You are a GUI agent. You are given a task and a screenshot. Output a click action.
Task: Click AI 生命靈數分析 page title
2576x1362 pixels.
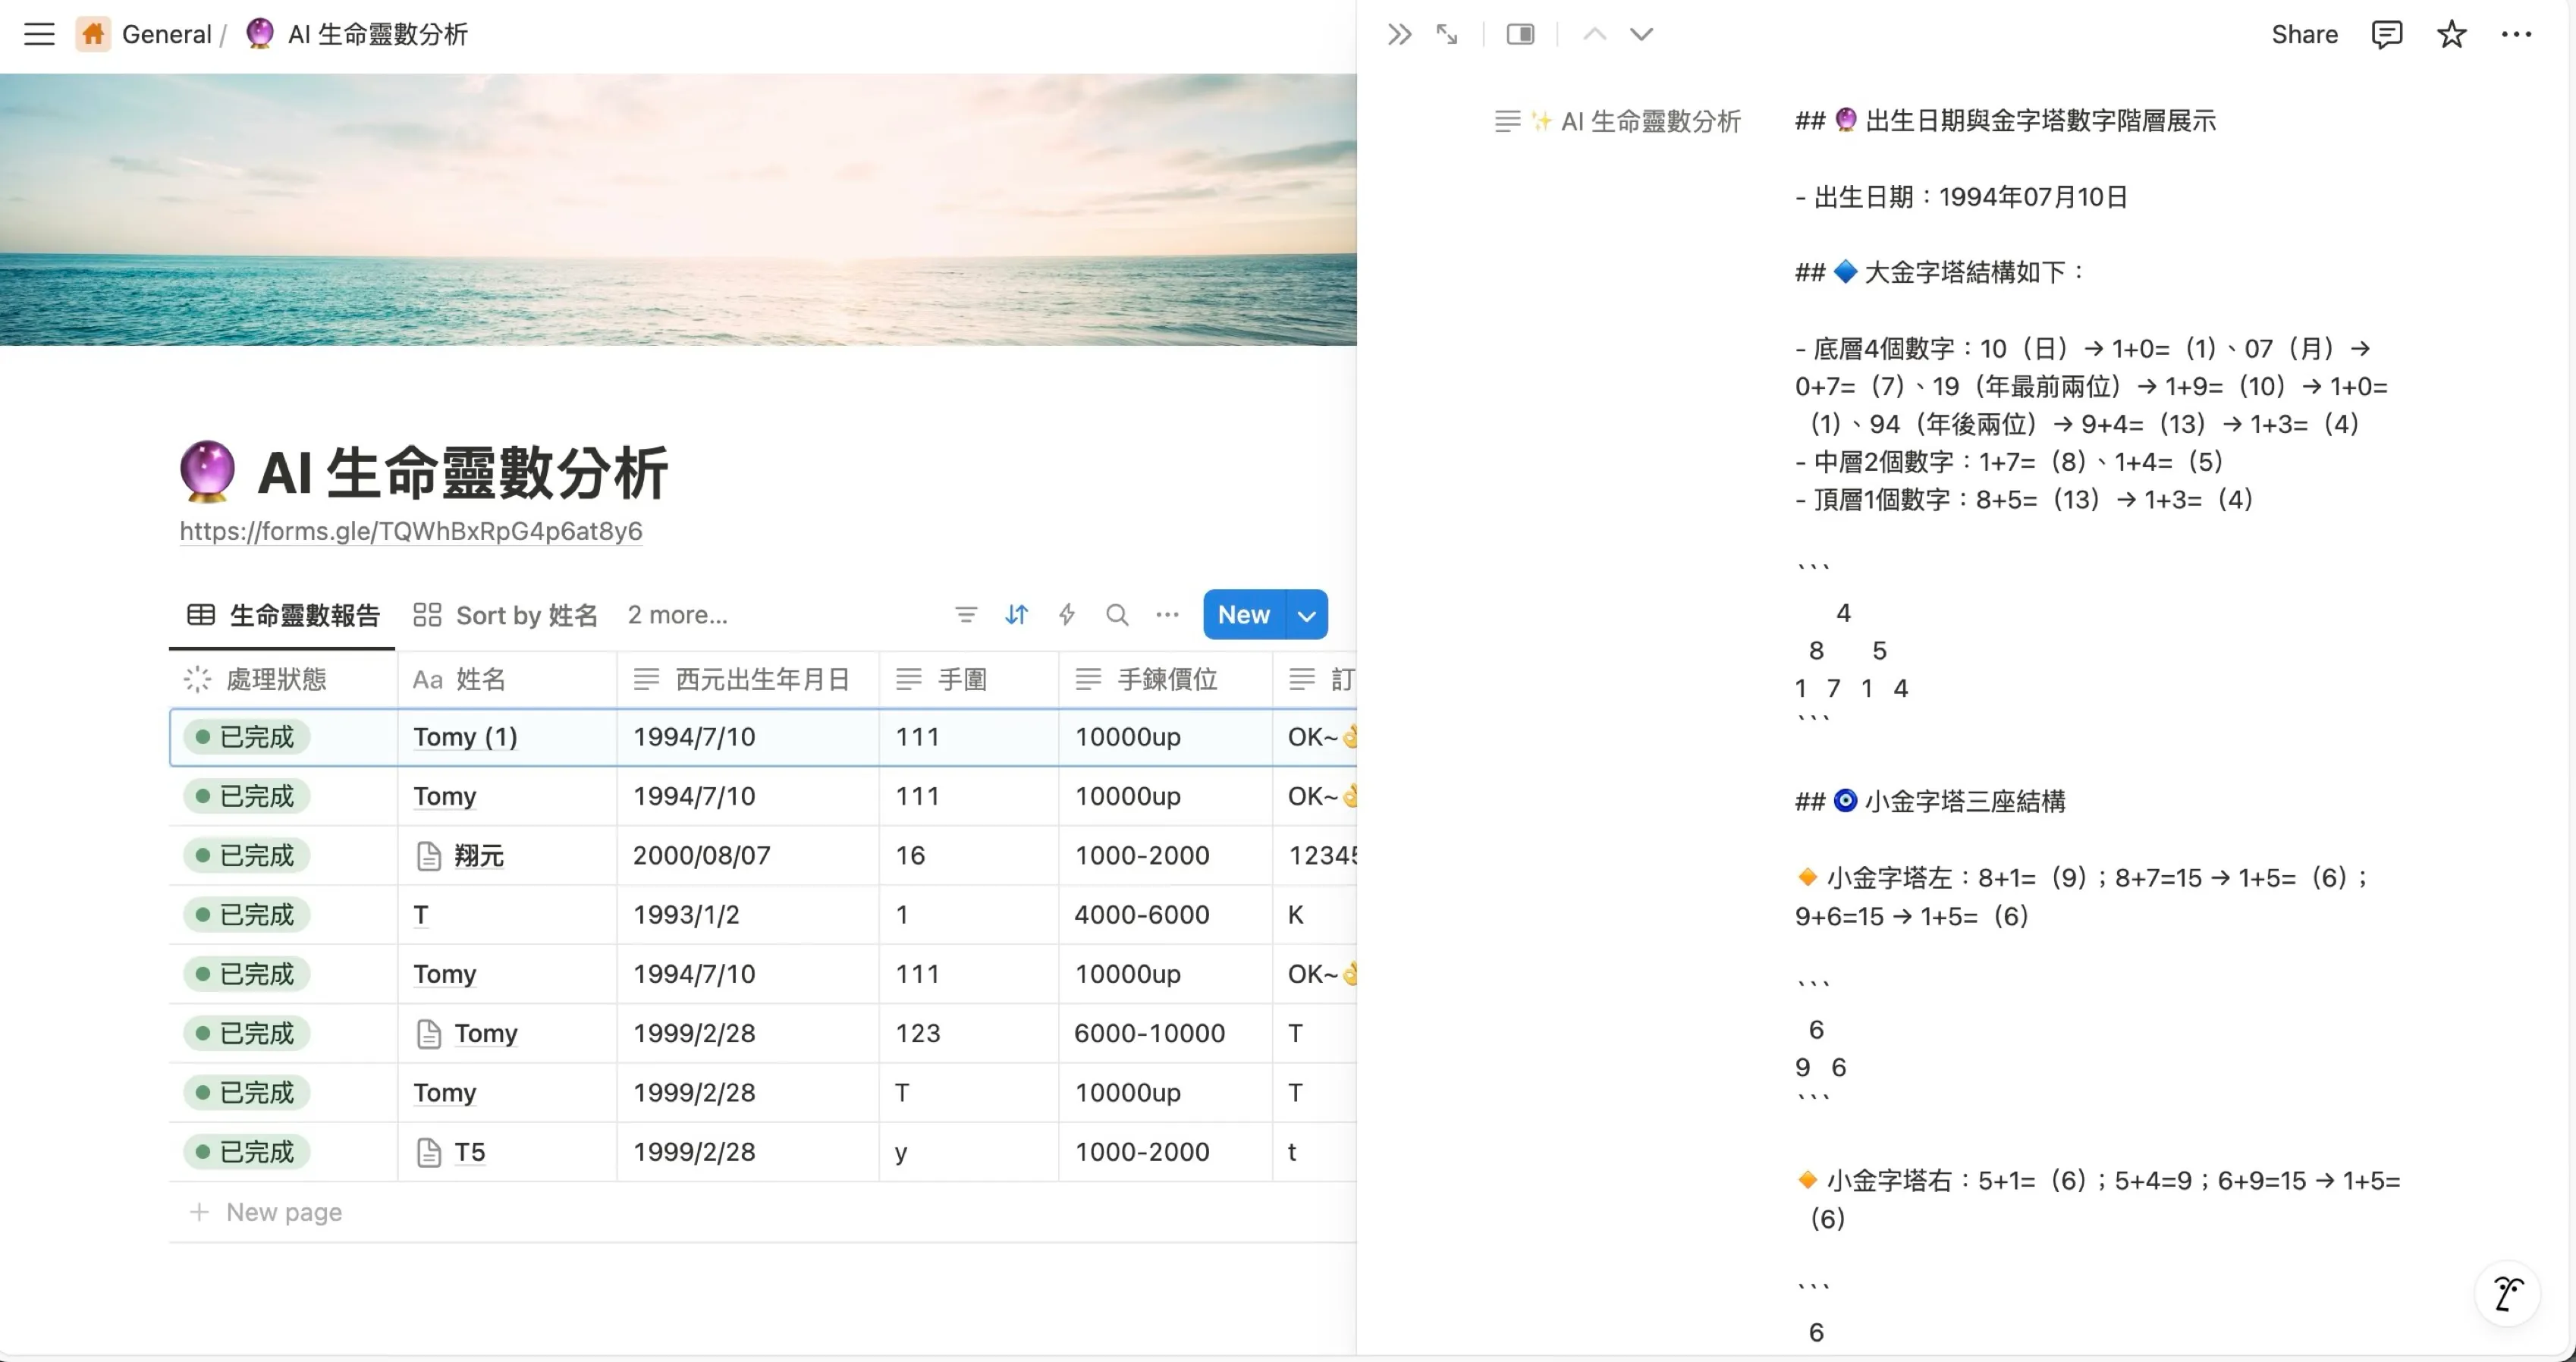pos(463,472)
